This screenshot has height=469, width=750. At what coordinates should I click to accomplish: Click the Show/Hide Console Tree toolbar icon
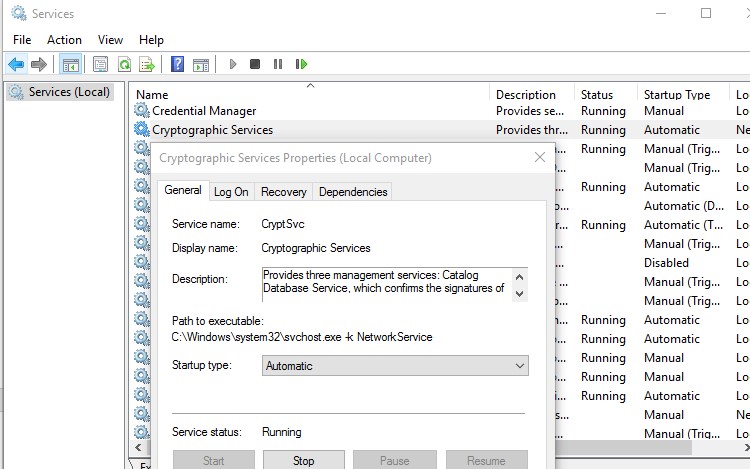(70, 64)
